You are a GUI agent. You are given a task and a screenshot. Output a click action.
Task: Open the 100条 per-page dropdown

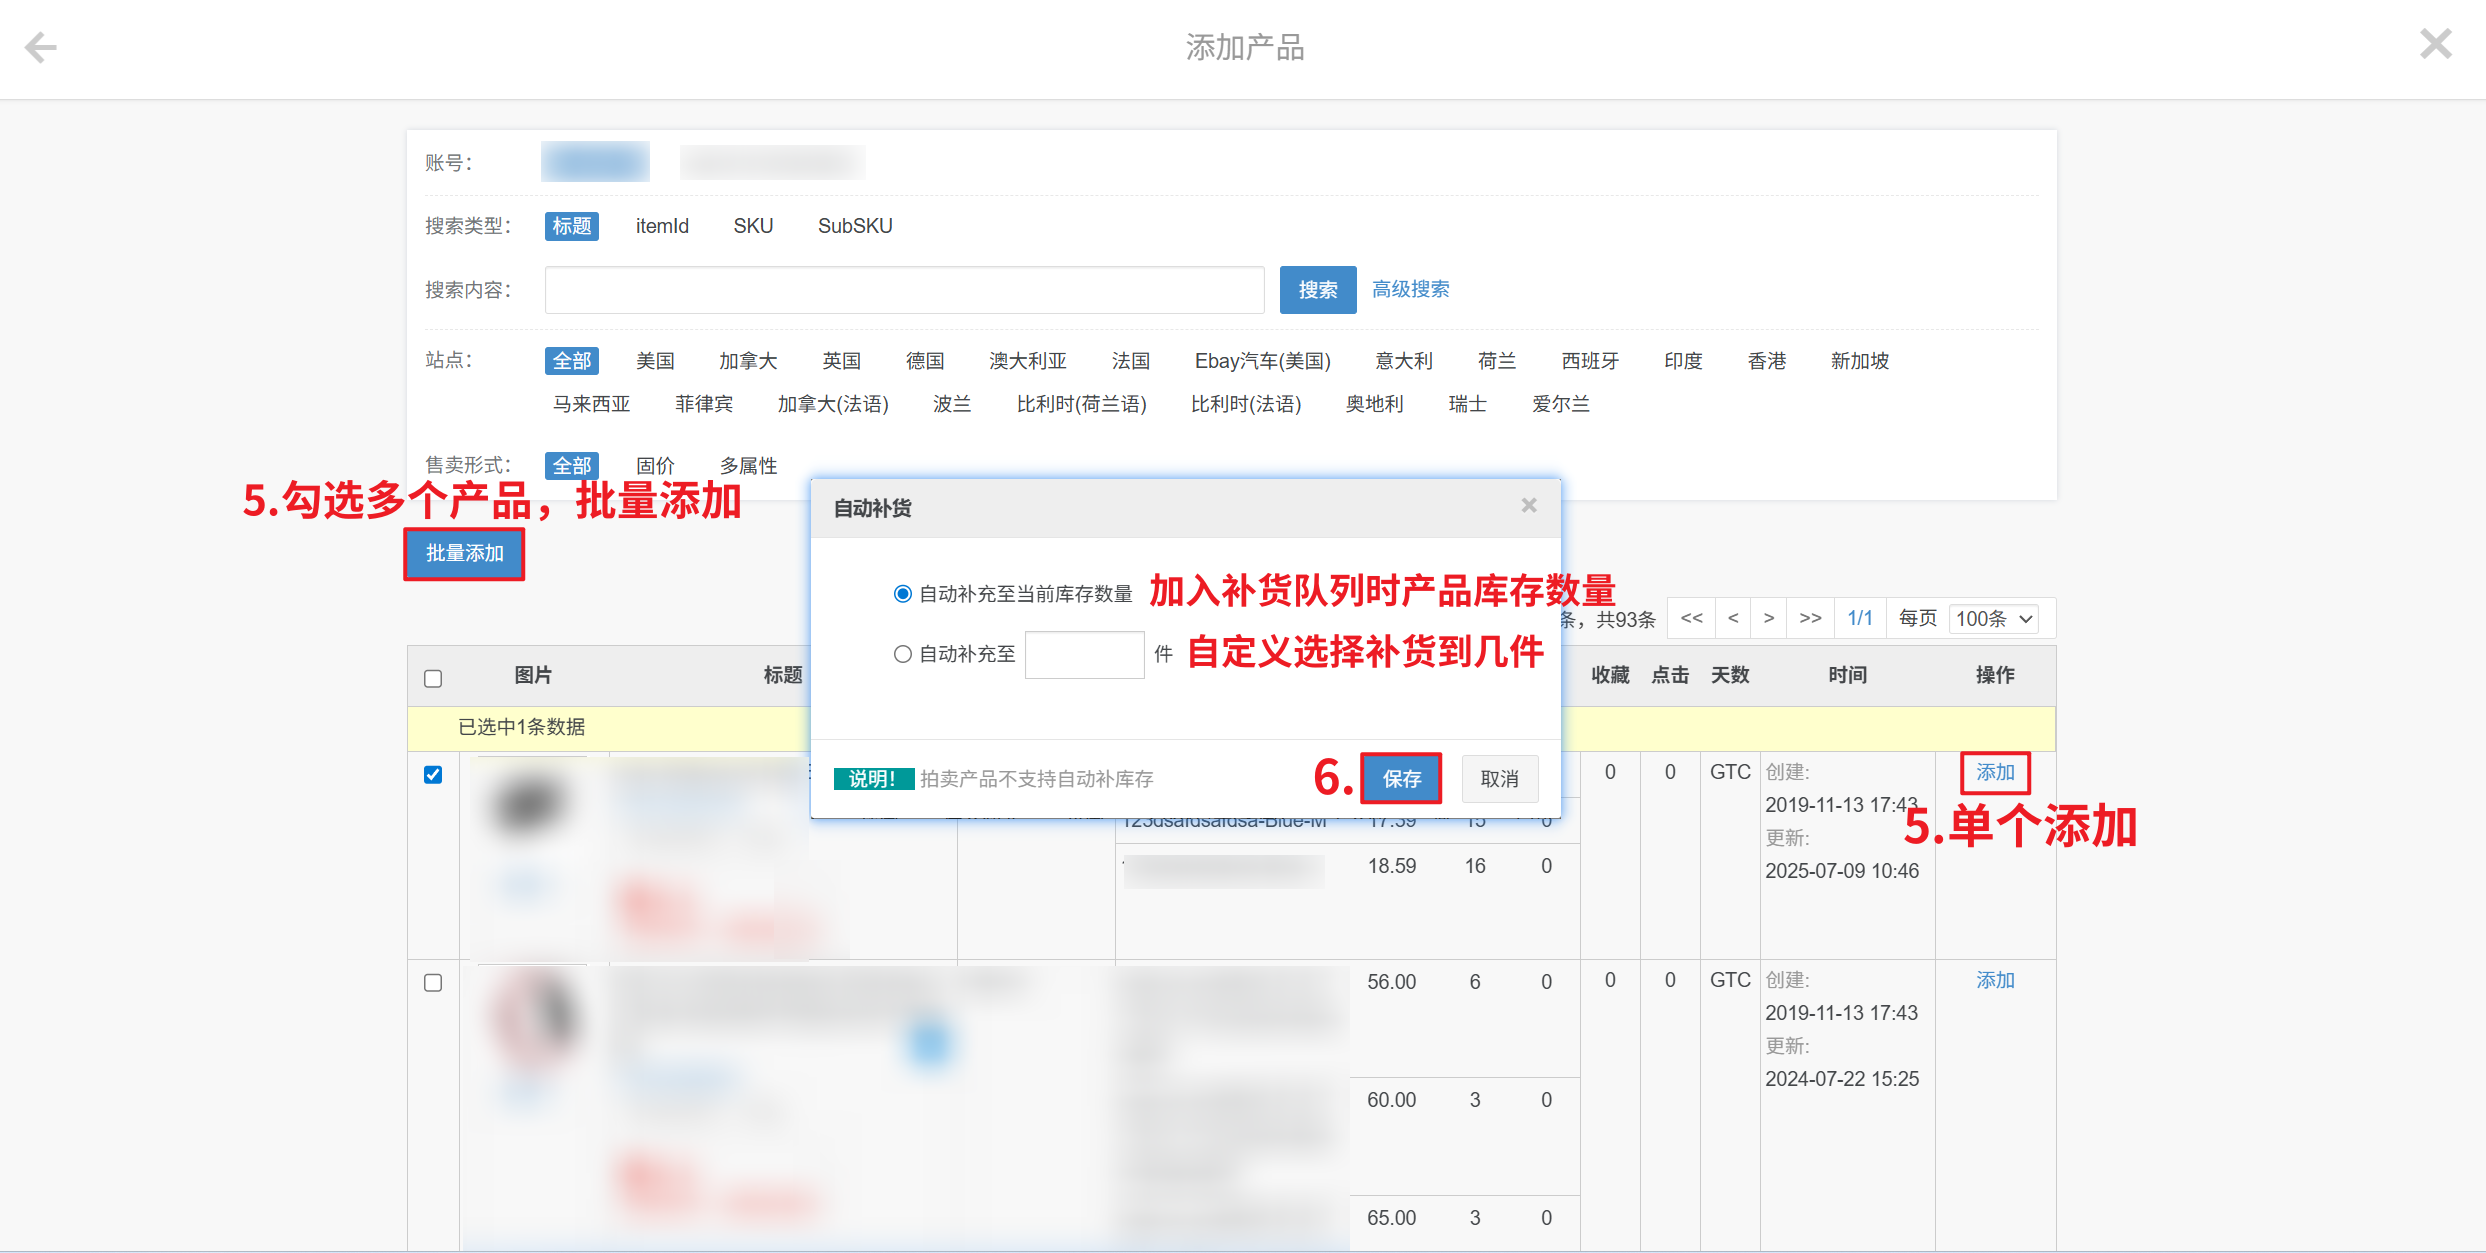(x=1994, y=618)
